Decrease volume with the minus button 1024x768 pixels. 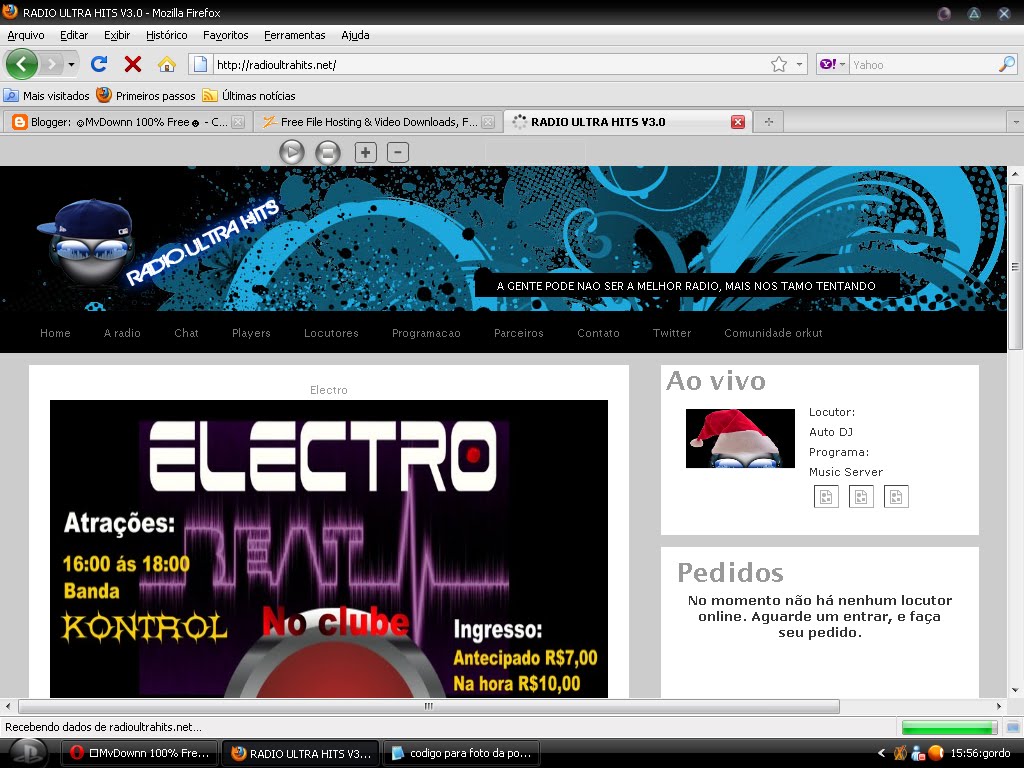tap(398, 152)
